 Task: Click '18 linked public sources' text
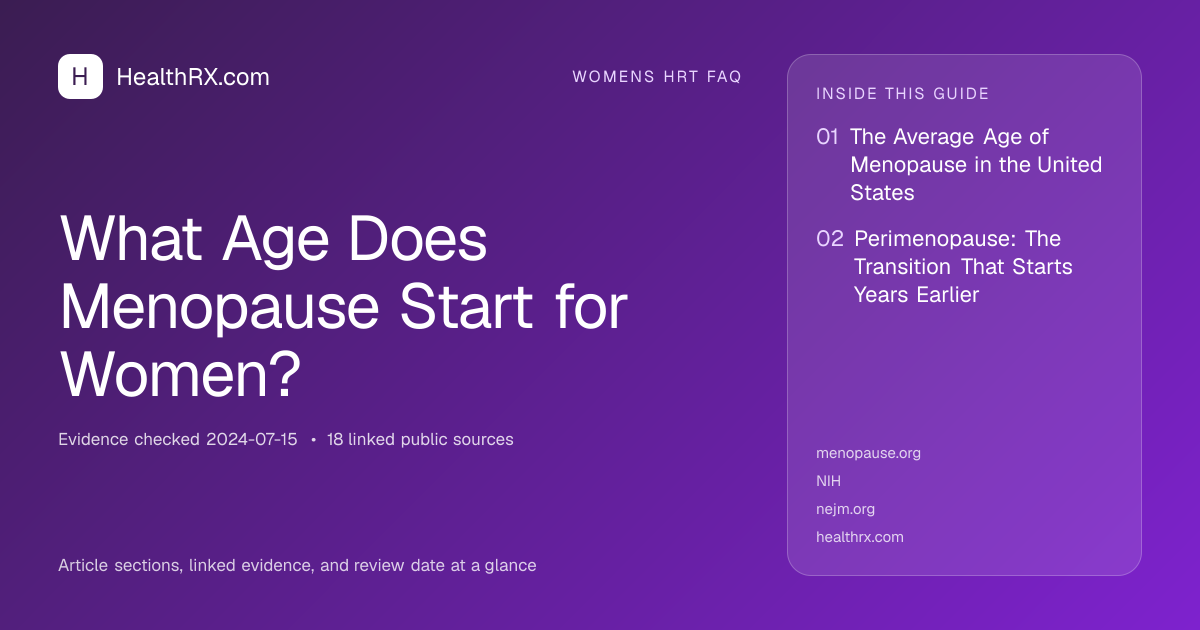(420, 439)
